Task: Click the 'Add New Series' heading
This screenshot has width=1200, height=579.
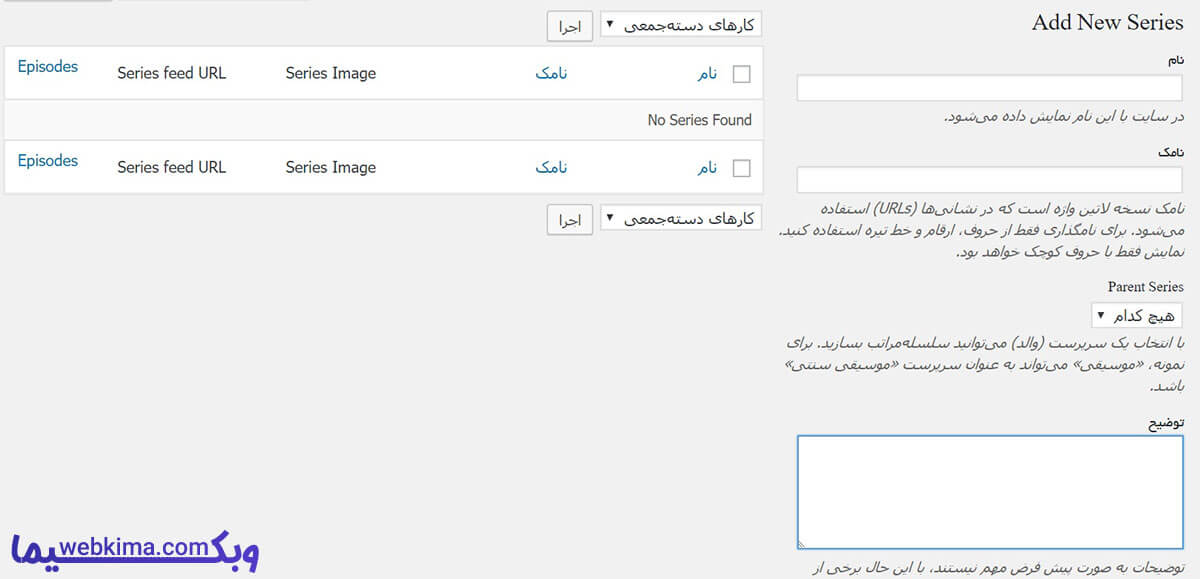Action: (1108, 23)
